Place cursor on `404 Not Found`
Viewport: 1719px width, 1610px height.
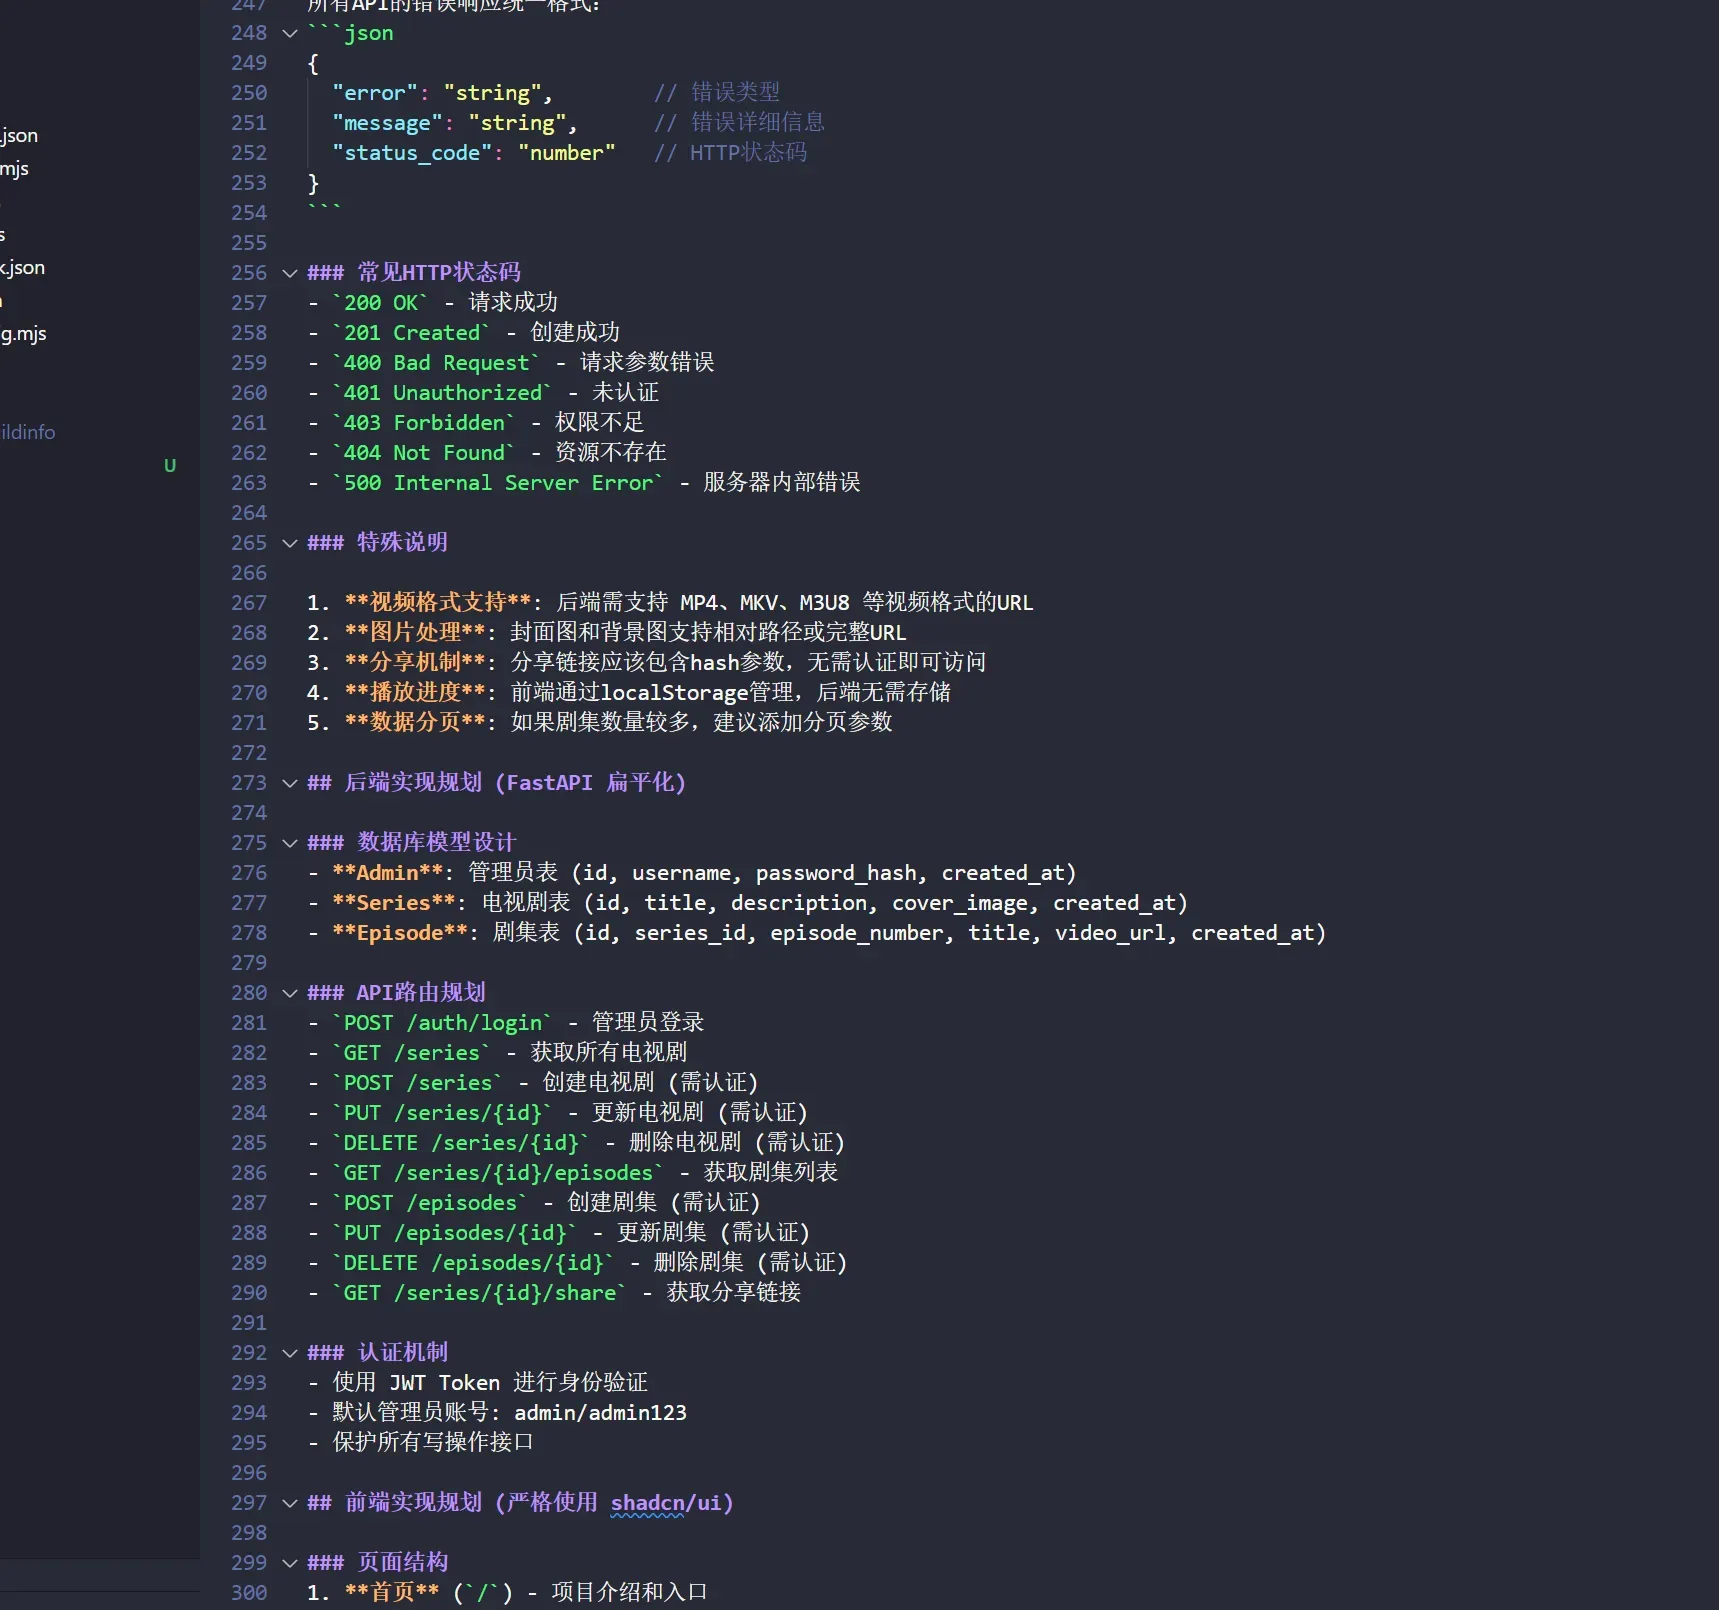coord(424,453)
